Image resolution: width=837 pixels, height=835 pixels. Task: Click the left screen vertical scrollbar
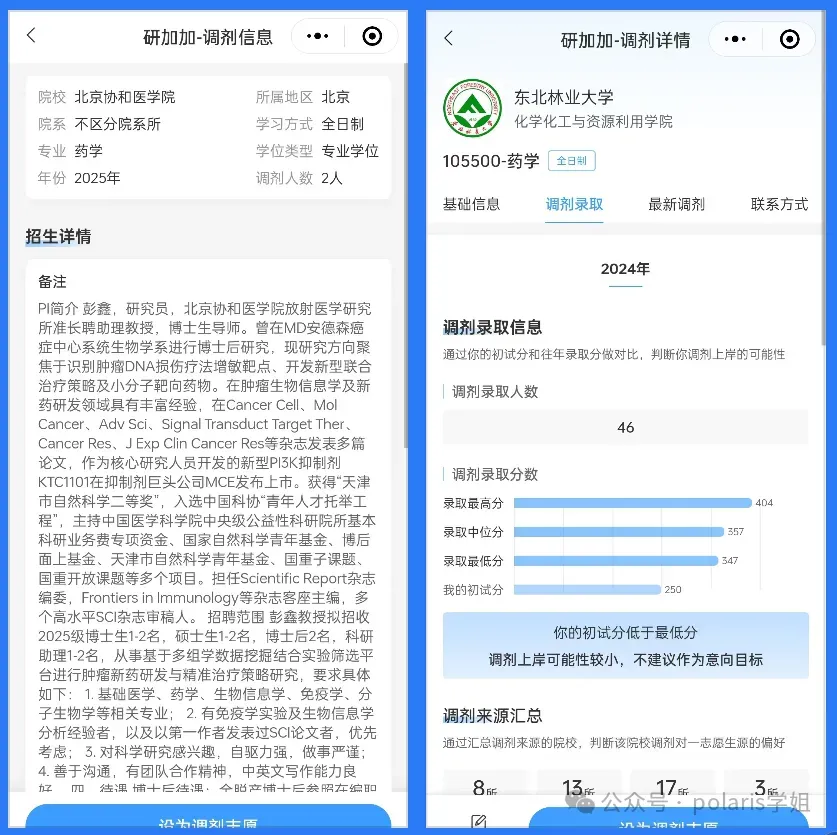point(405,256)
